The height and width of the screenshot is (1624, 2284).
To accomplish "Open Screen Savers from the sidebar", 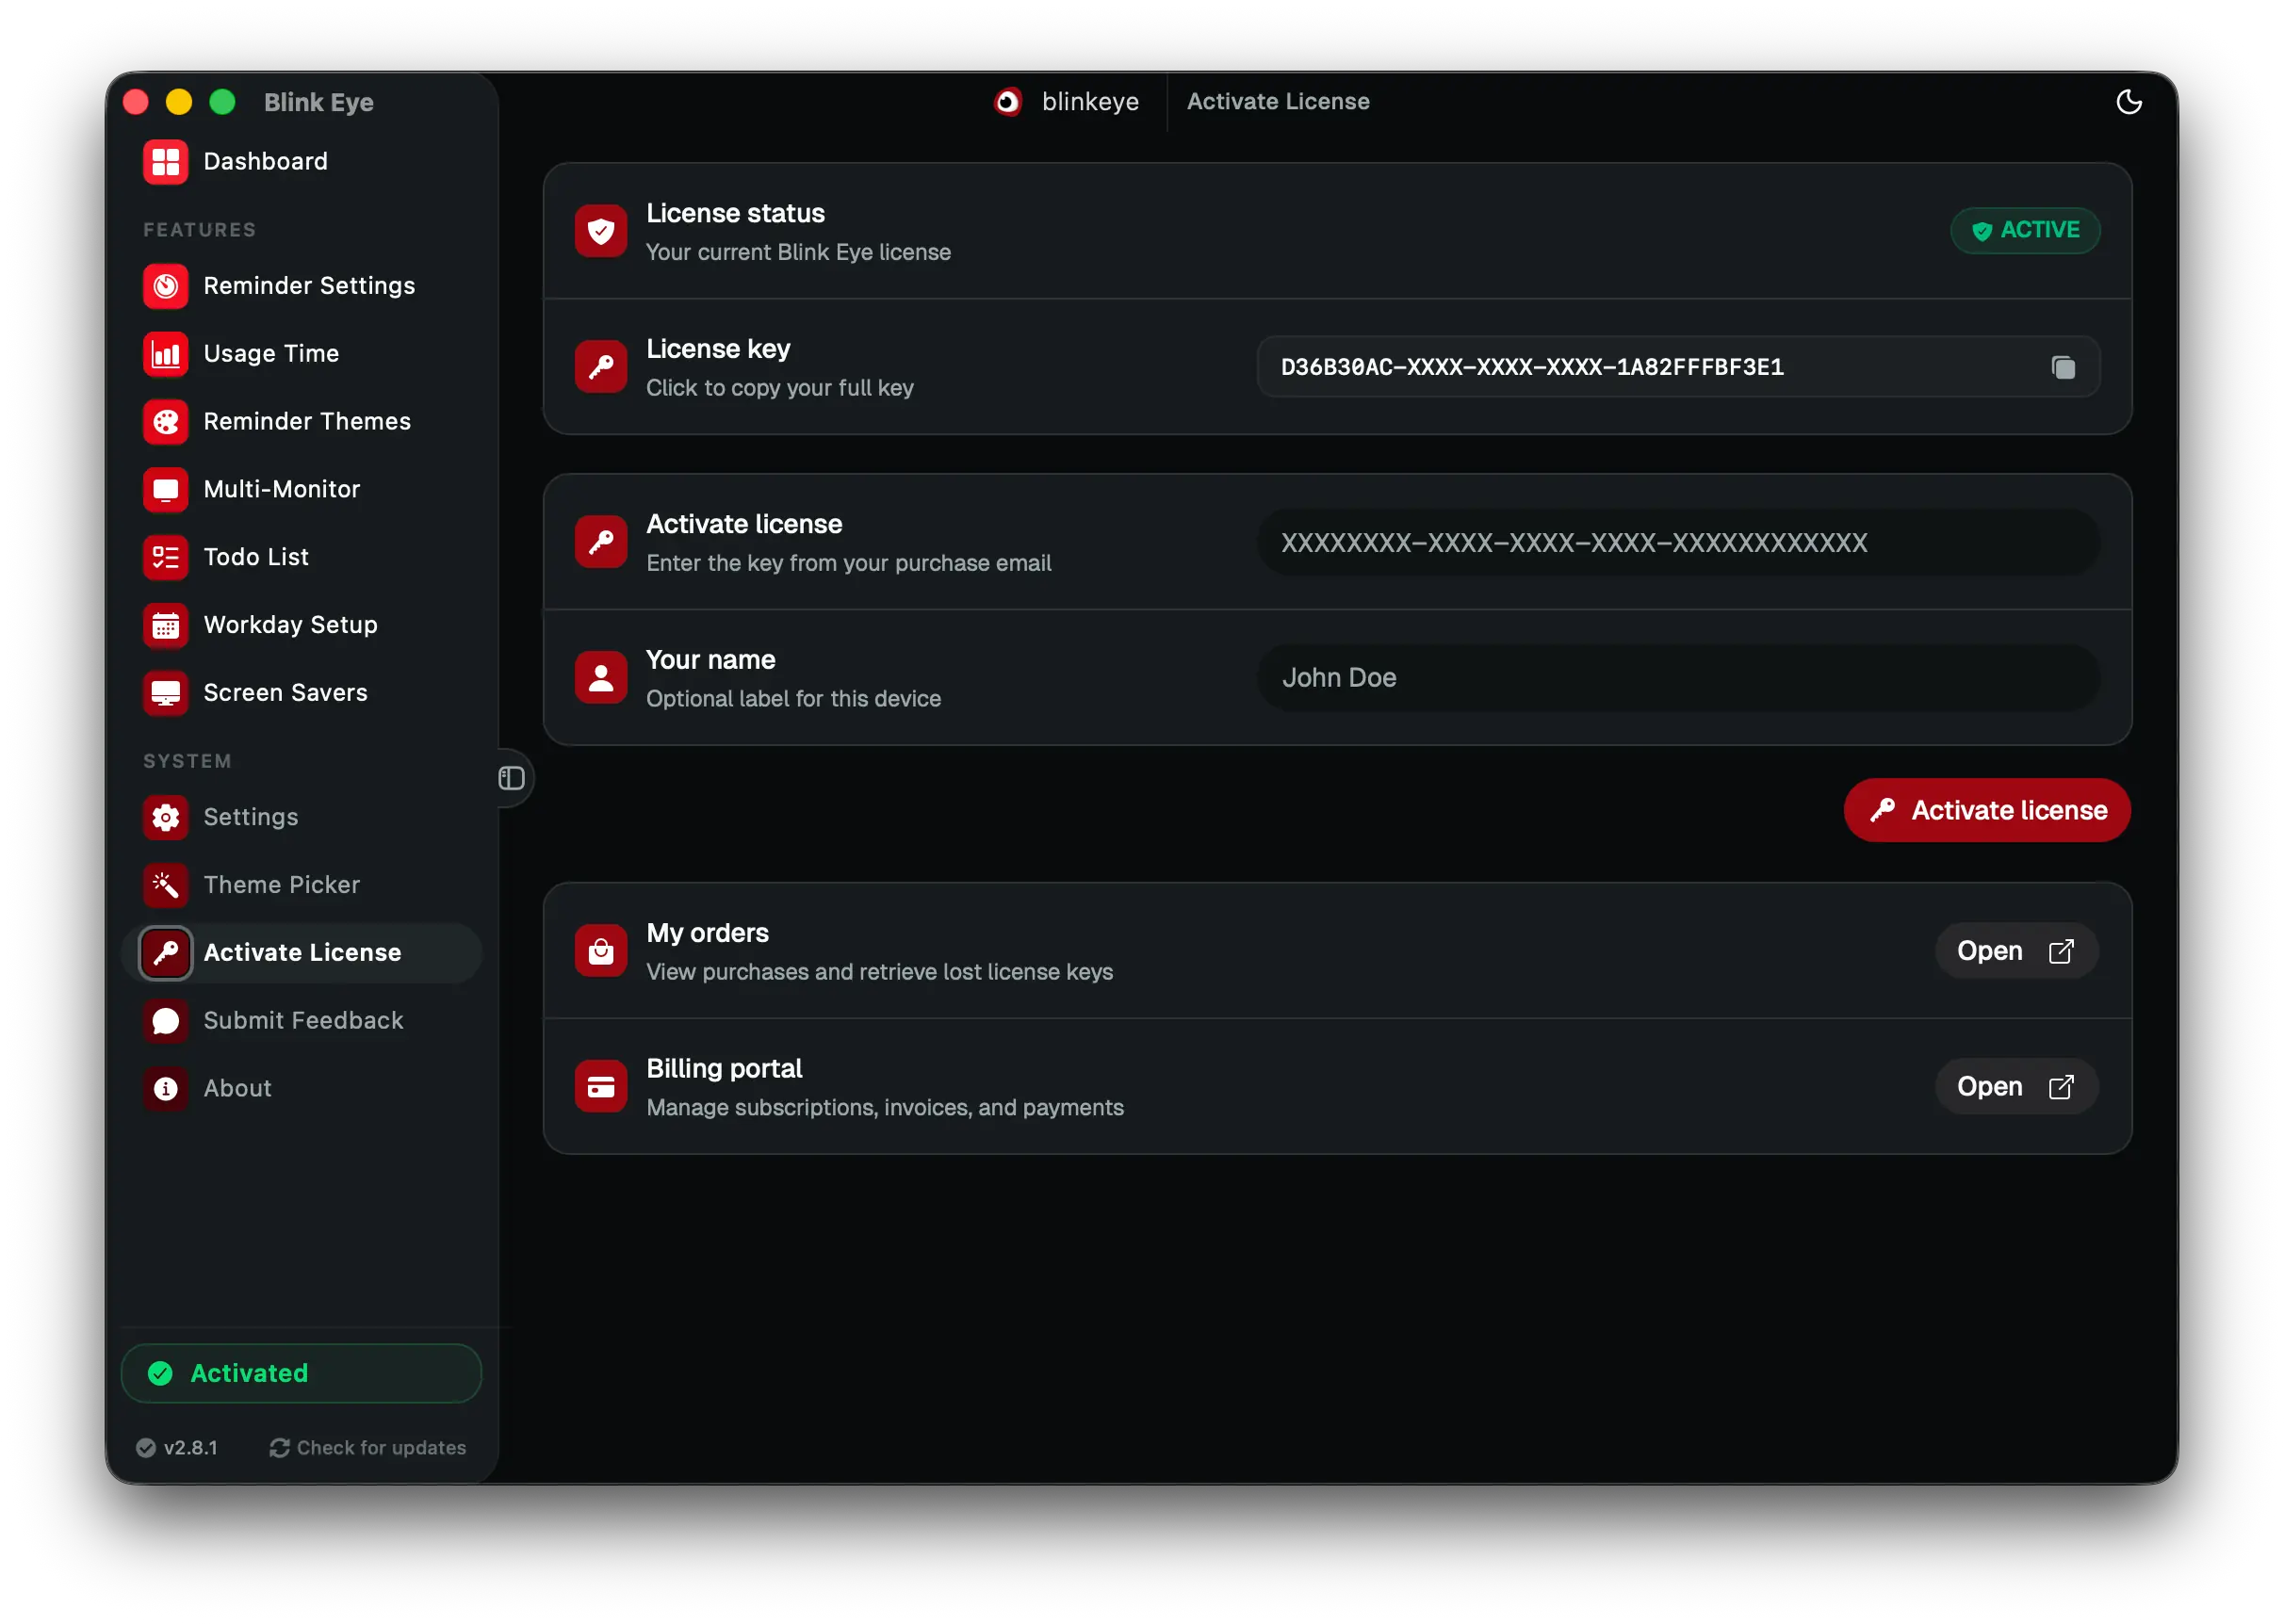I will click(x=285, y=694).
